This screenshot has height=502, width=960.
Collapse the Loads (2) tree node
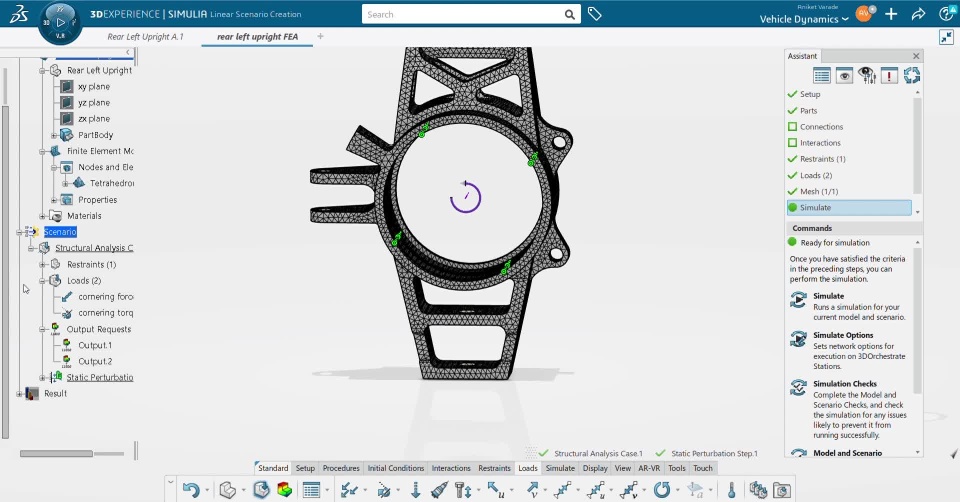tap(42, 280)
